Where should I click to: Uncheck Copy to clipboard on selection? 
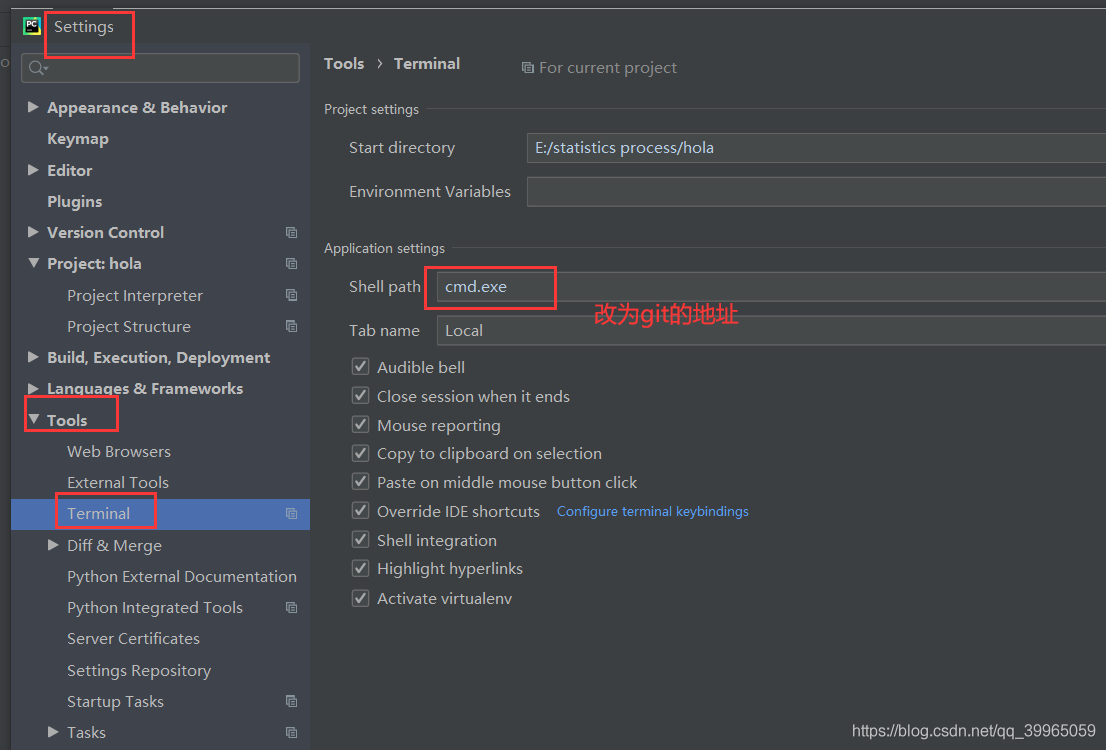(x=361, y=453)
